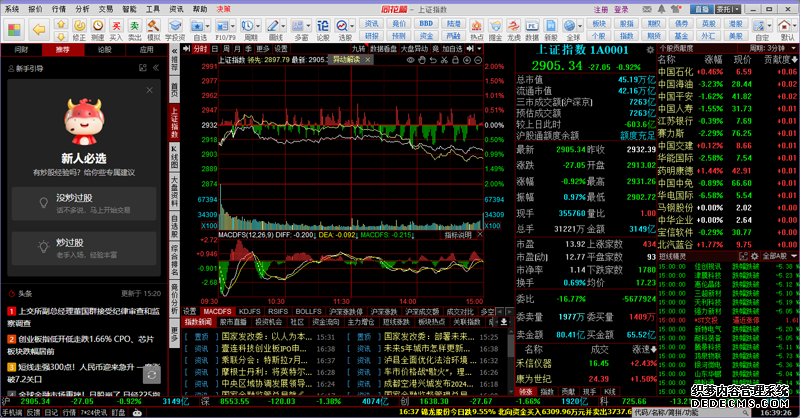800x418 pixels.
Task: Go back with the yellow arrow icon
Action: click(39, 29)
